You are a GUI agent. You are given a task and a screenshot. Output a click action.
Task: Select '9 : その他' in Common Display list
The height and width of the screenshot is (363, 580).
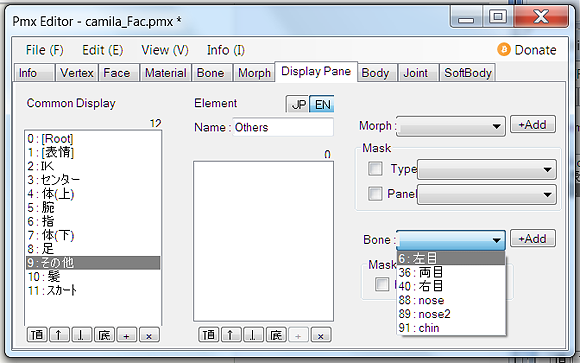click(x=93, y=263)
